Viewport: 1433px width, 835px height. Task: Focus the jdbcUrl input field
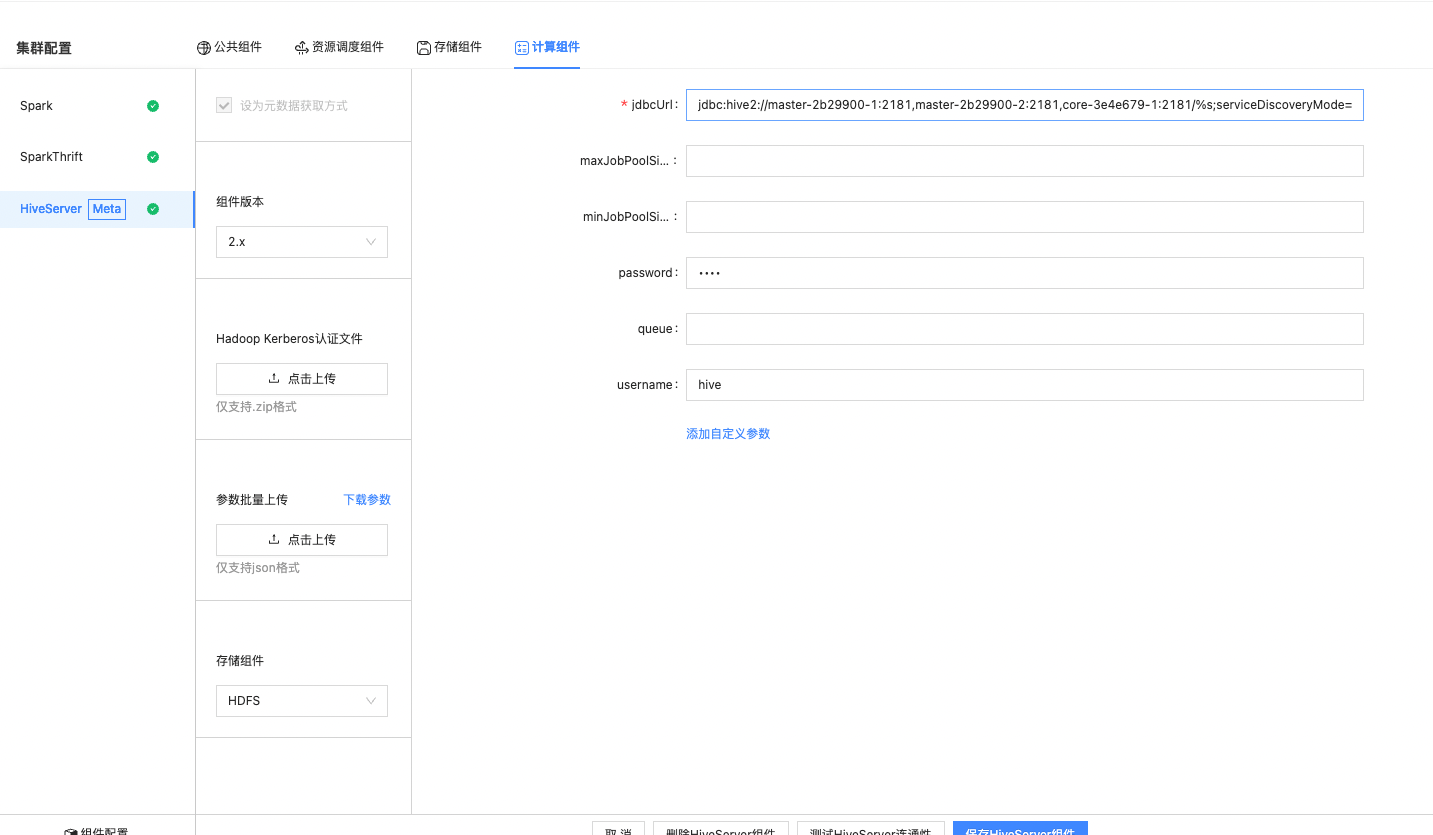1025,105
